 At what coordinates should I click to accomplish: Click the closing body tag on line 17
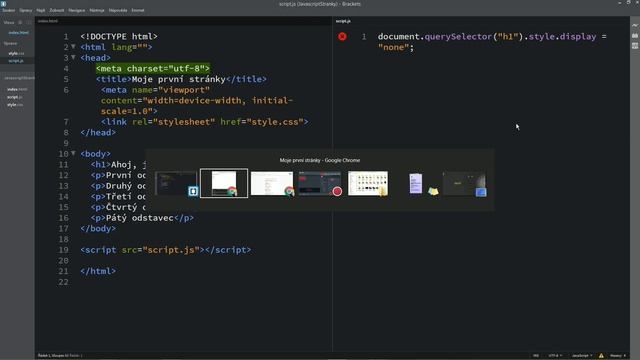tap(98, 229)
